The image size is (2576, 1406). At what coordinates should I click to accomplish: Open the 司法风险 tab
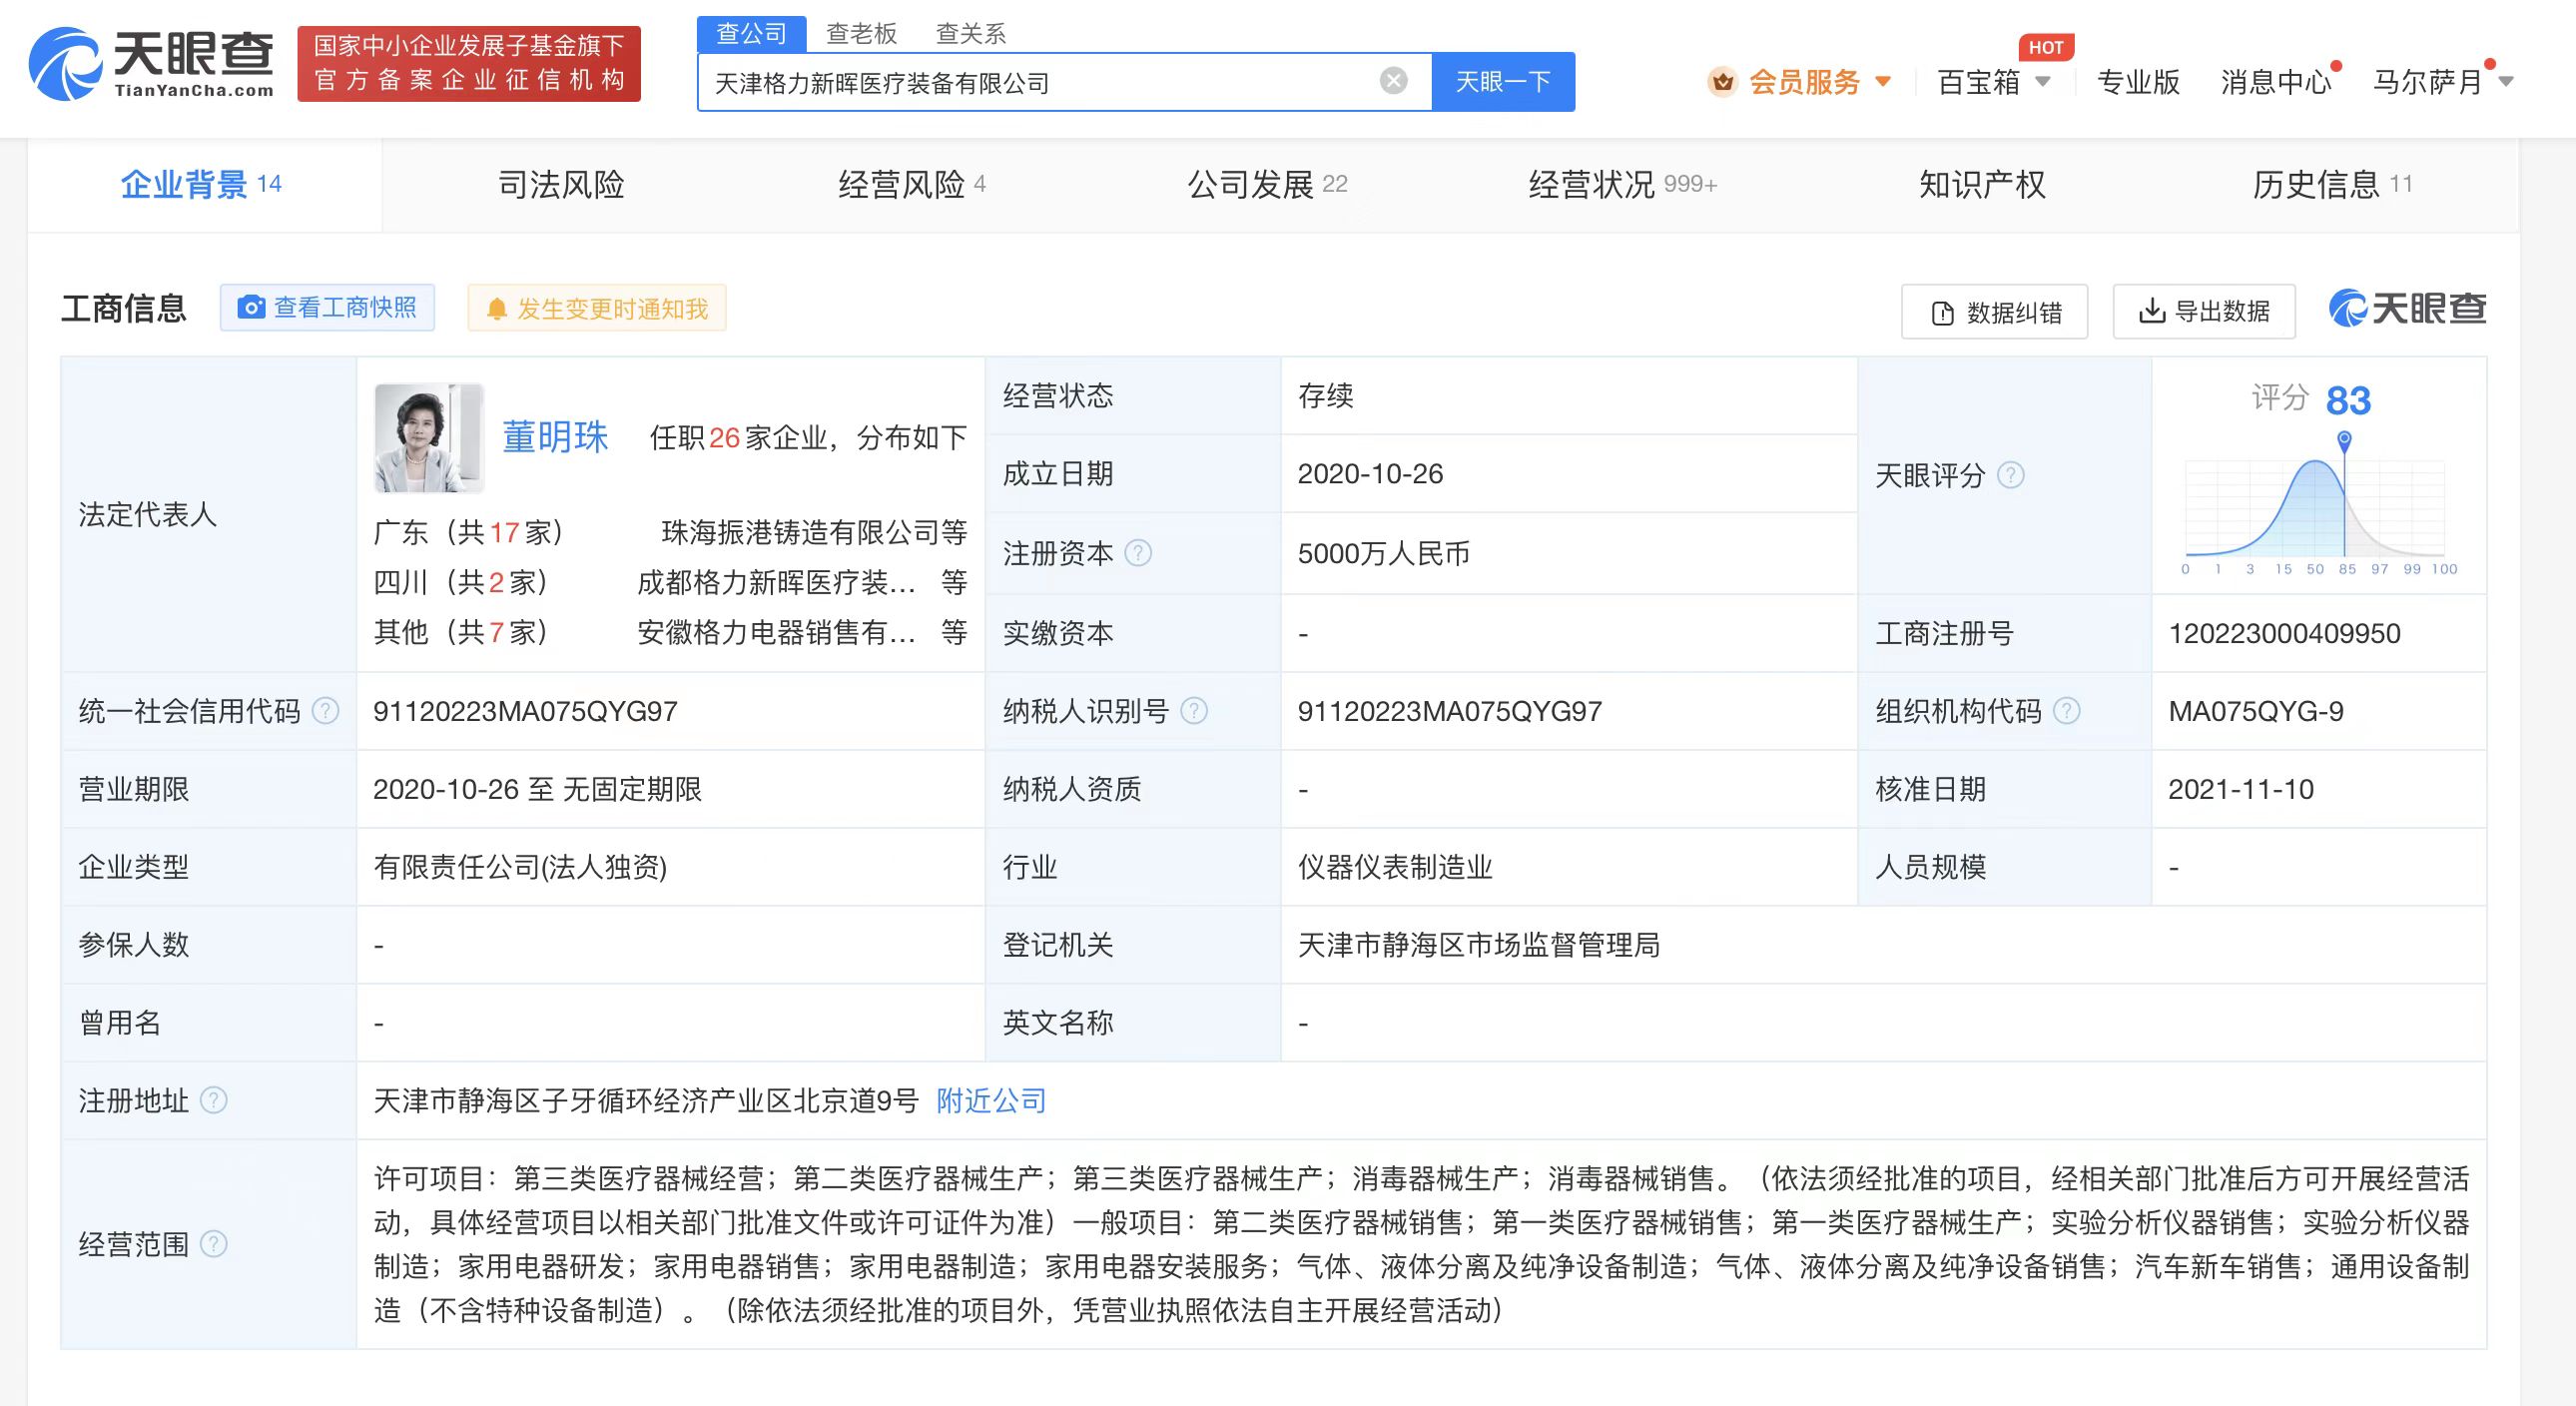561,185
